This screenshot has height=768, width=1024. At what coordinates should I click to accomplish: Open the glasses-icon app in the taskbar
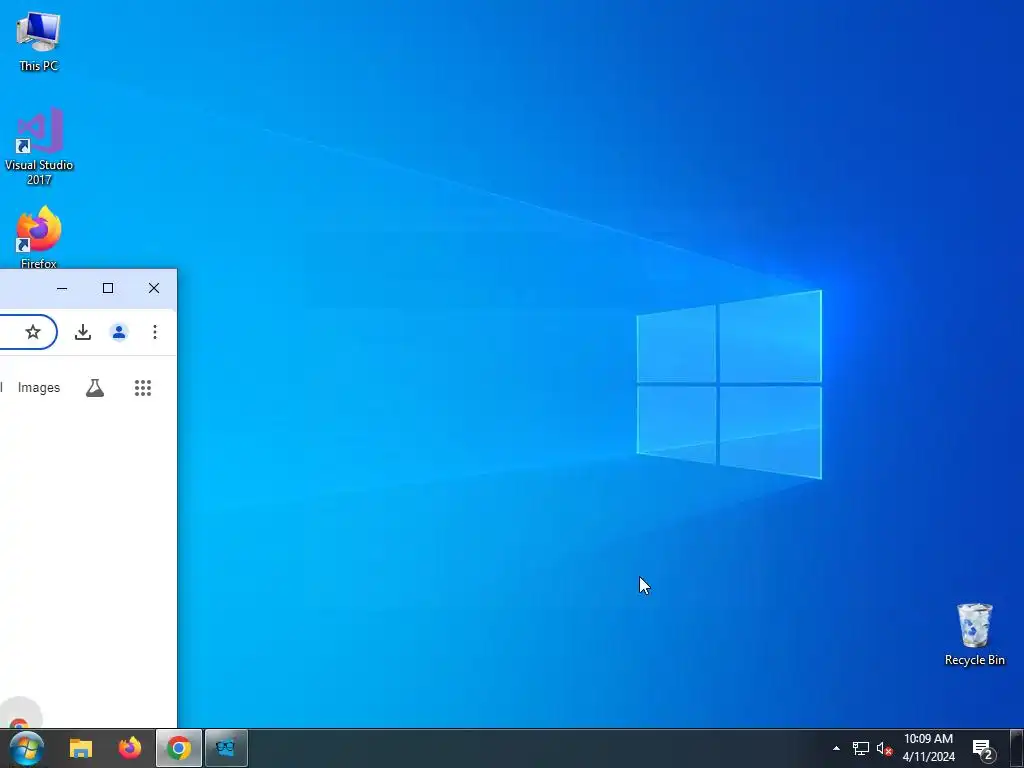tap(226, 748)
